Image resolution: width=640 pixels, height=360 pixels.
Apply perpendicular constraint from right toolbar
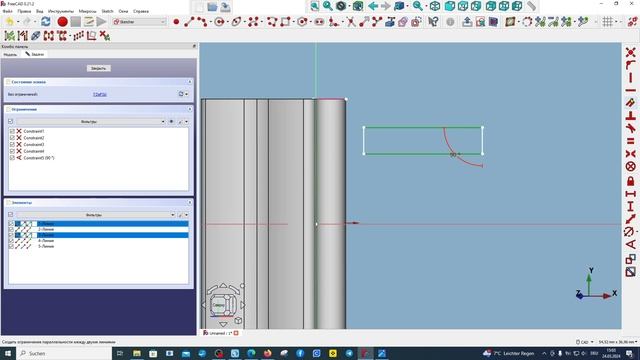[x=631, y=116]
